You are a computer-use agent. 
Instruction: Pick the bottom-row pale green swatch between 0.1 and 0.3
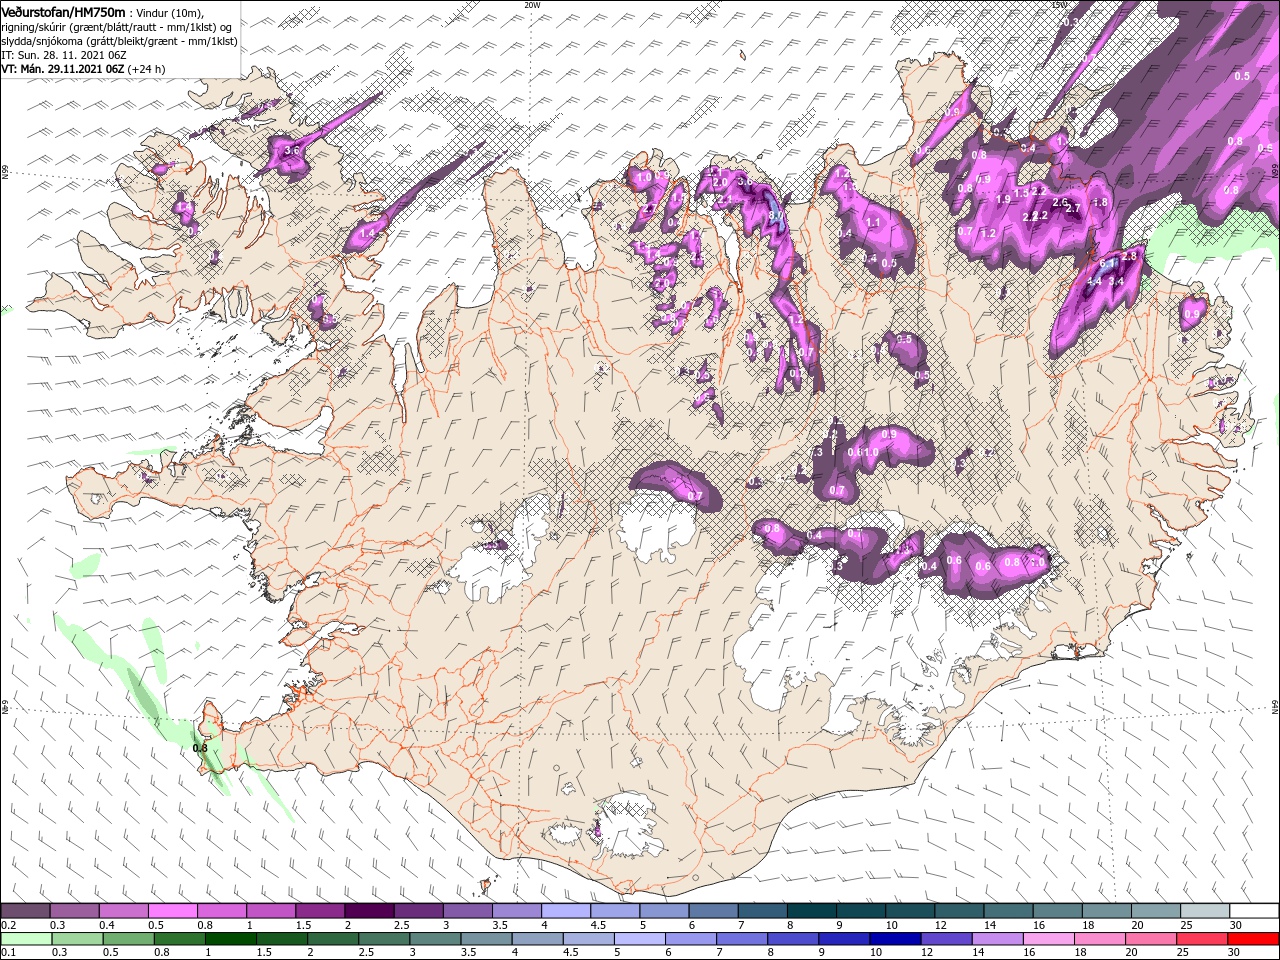25,939
